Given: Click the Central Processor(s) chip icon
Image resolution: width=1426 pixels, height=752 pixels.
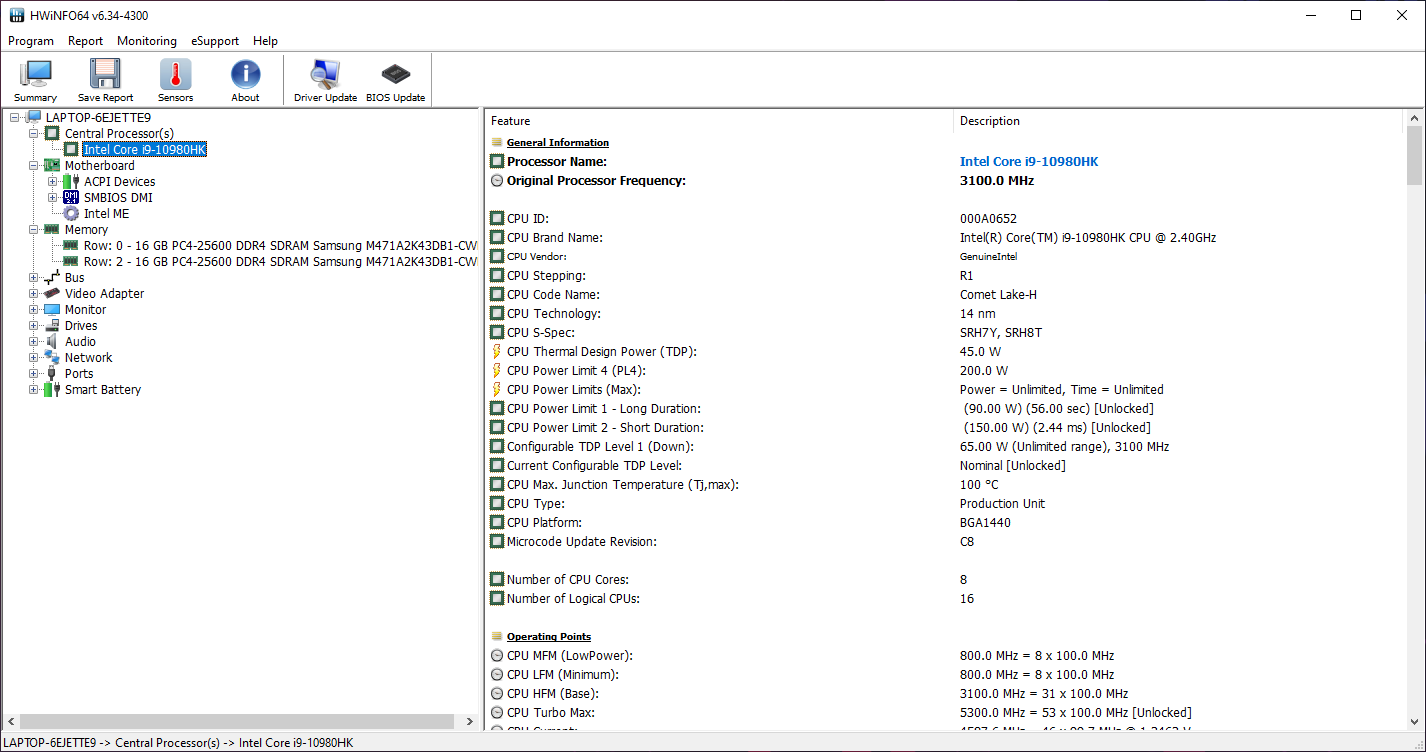Looking at the screenshot, I should (53, 134).
